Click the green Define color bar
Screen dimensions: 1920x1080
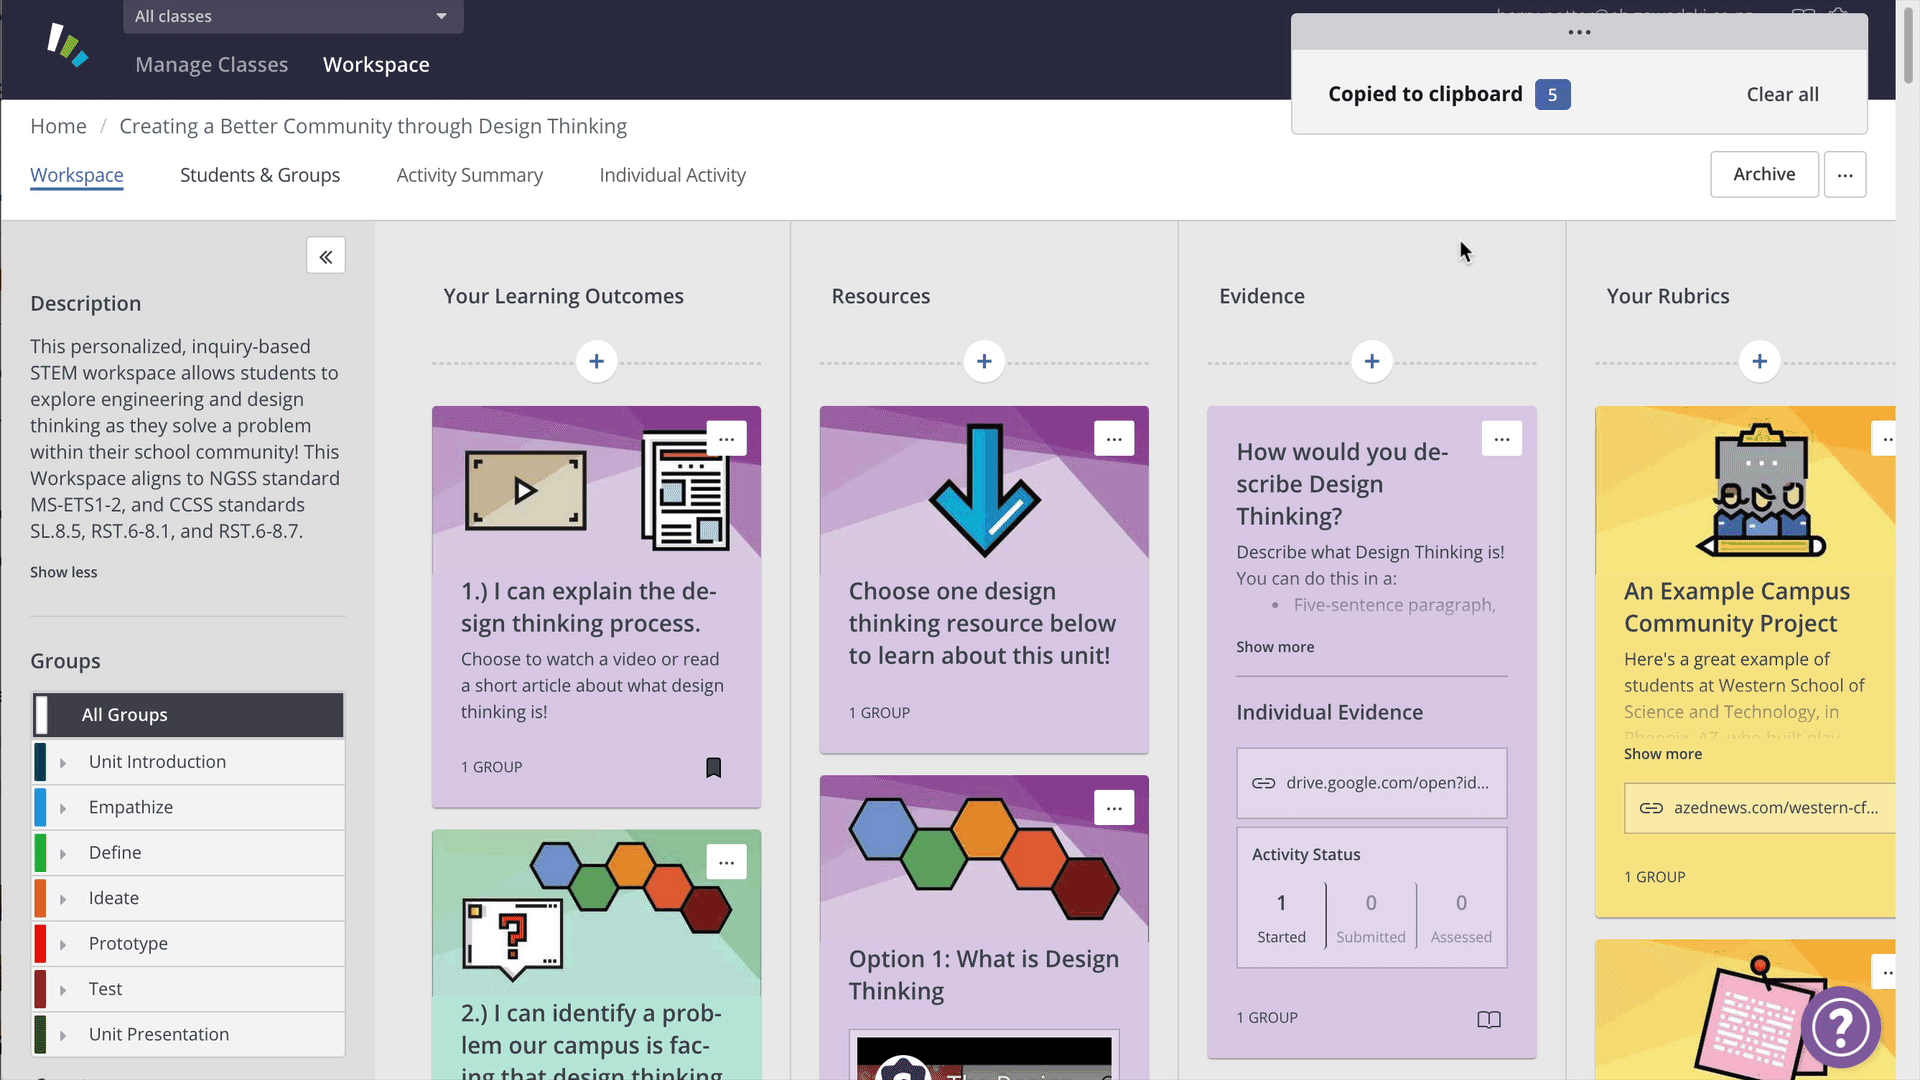click(x=40, y=854)
